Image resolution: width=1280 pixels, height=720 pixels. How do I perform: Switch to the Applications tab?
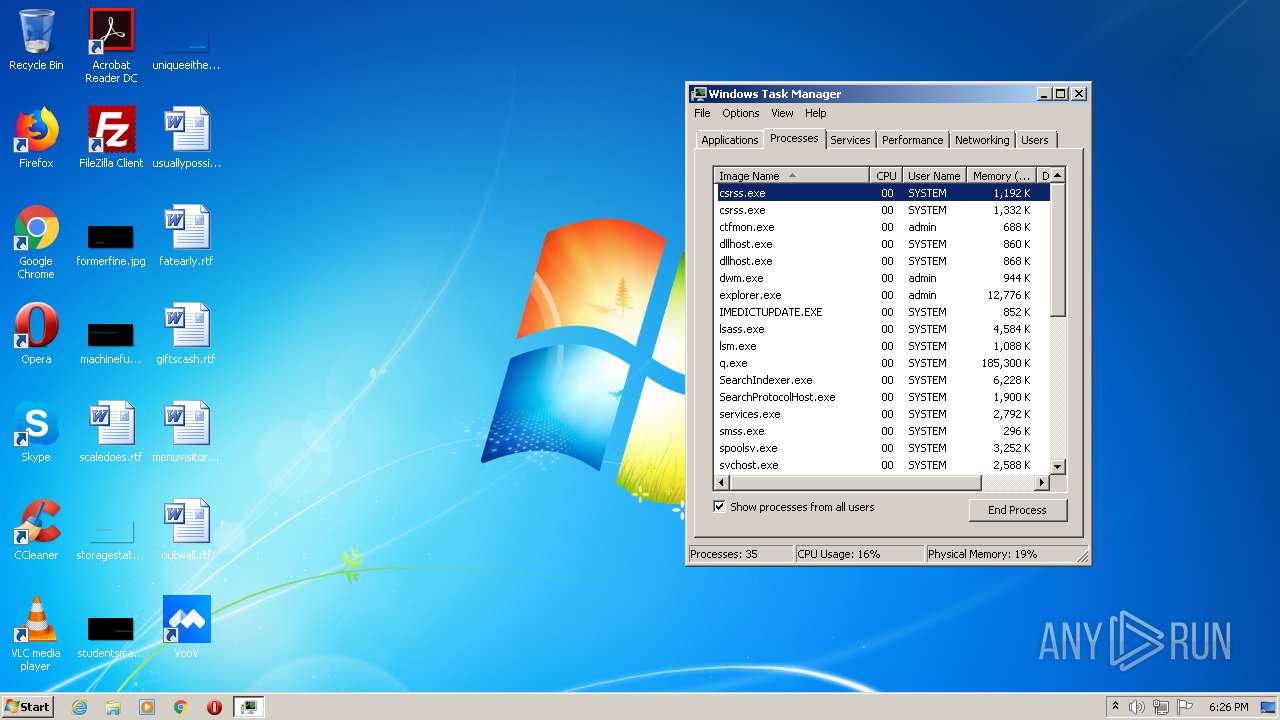click(730, 140)
